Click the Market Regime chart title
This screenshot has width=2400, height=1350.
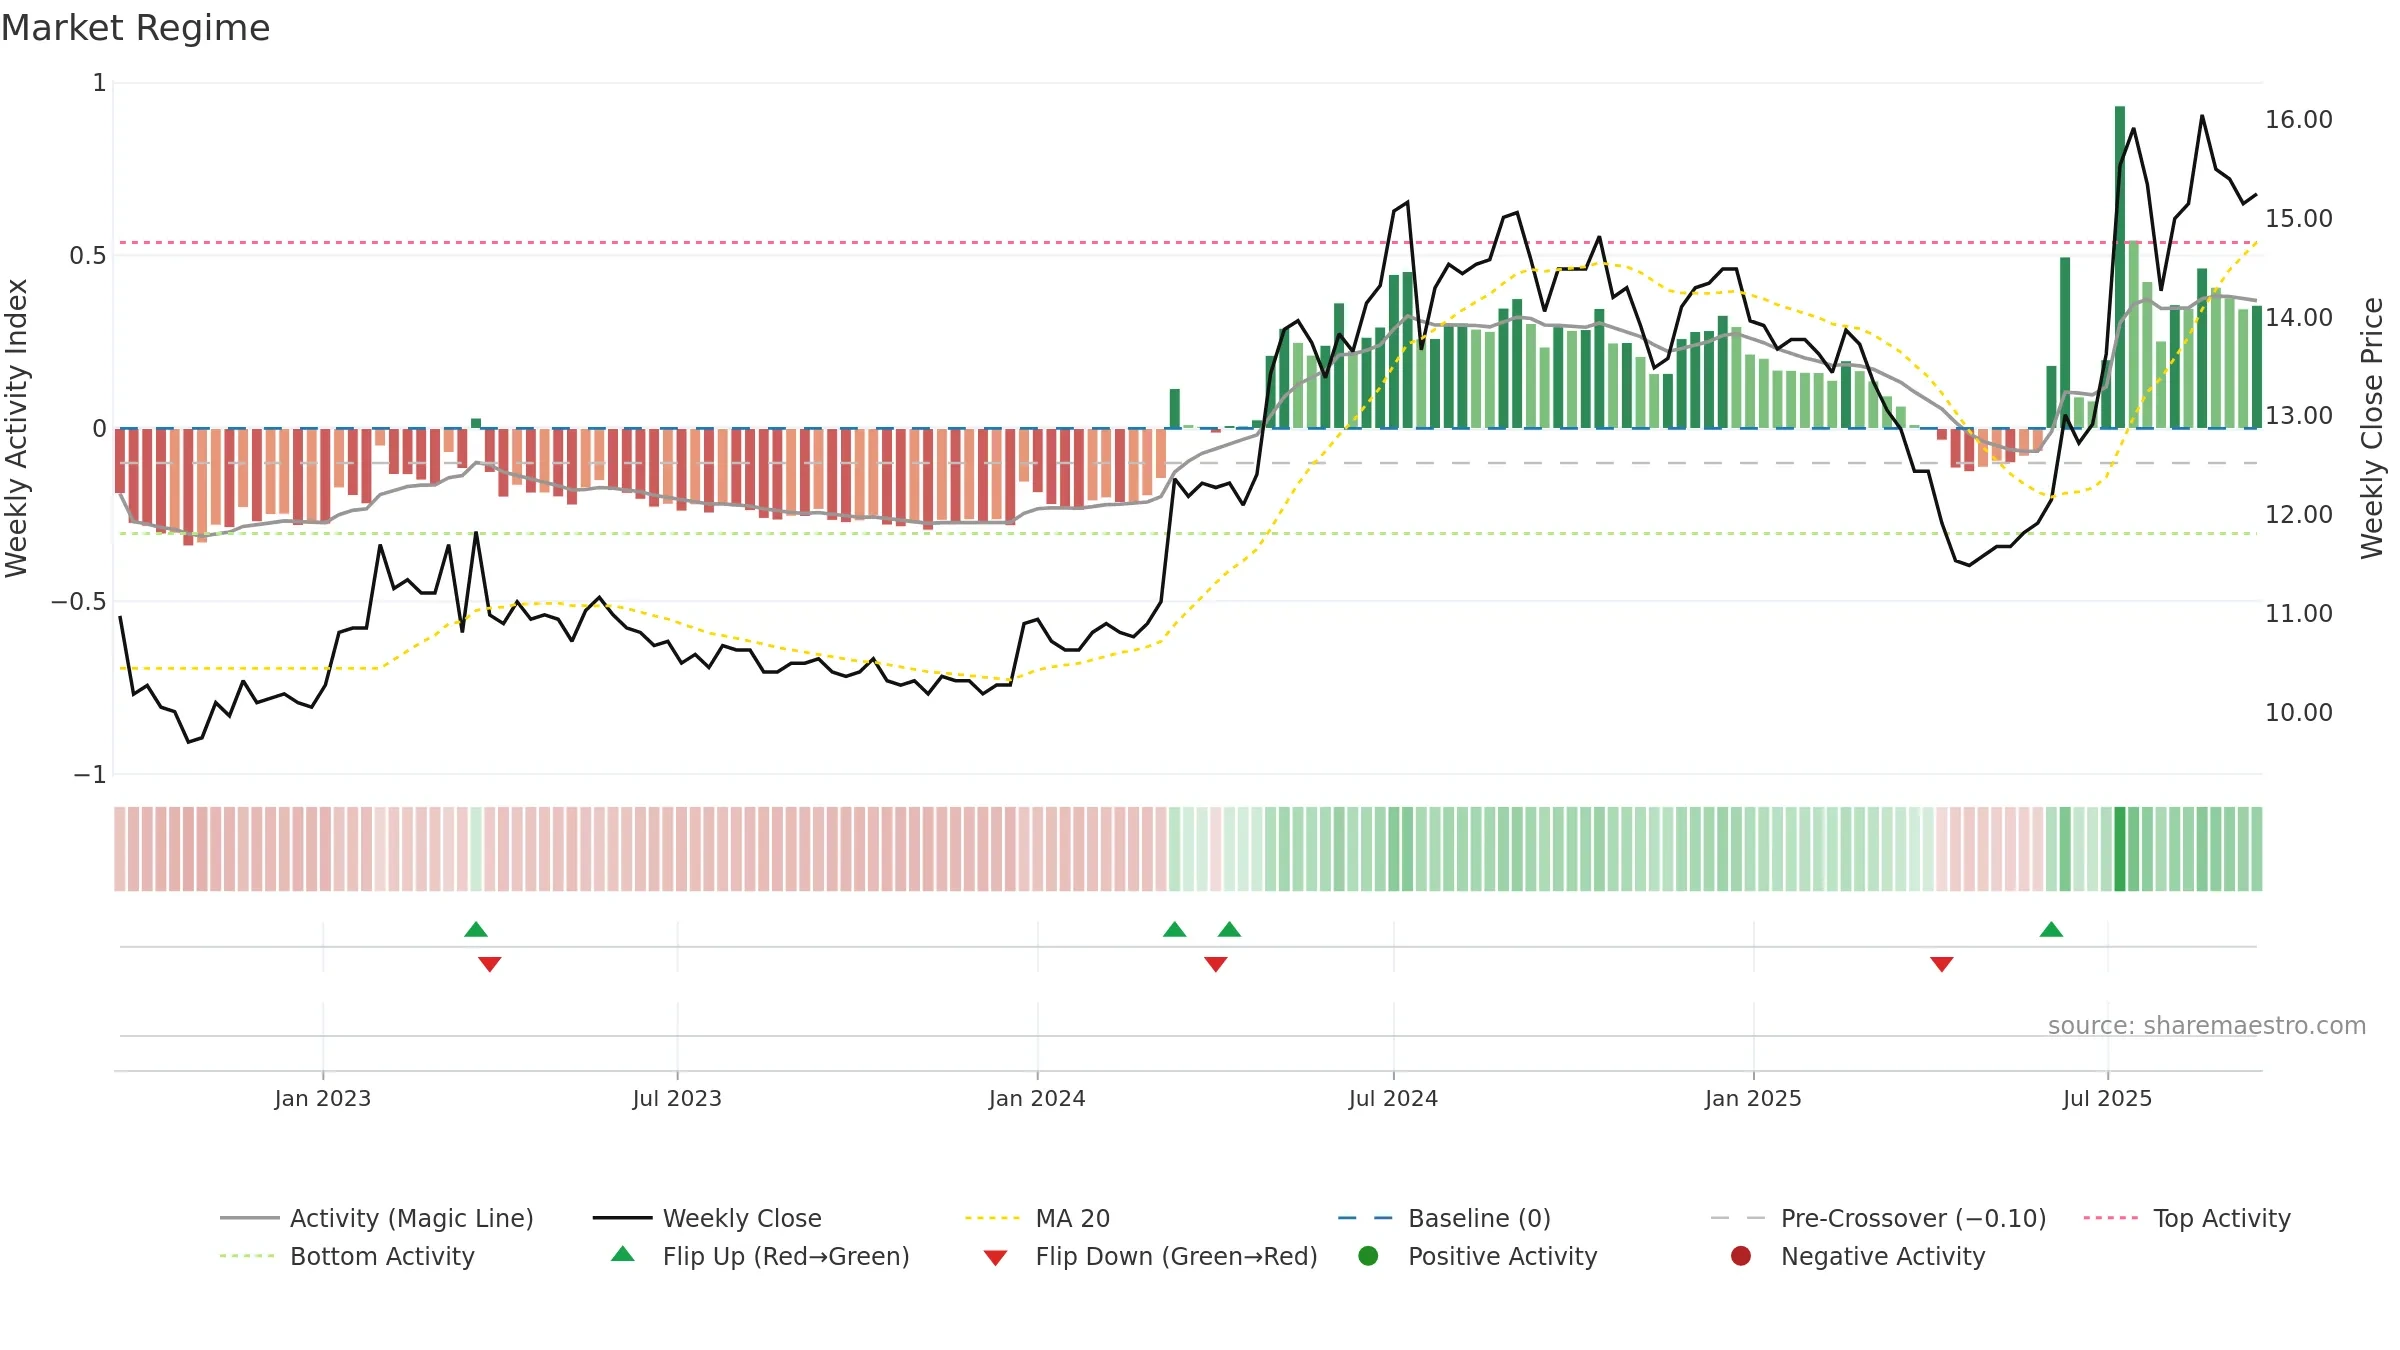click(x=135, y=28)
